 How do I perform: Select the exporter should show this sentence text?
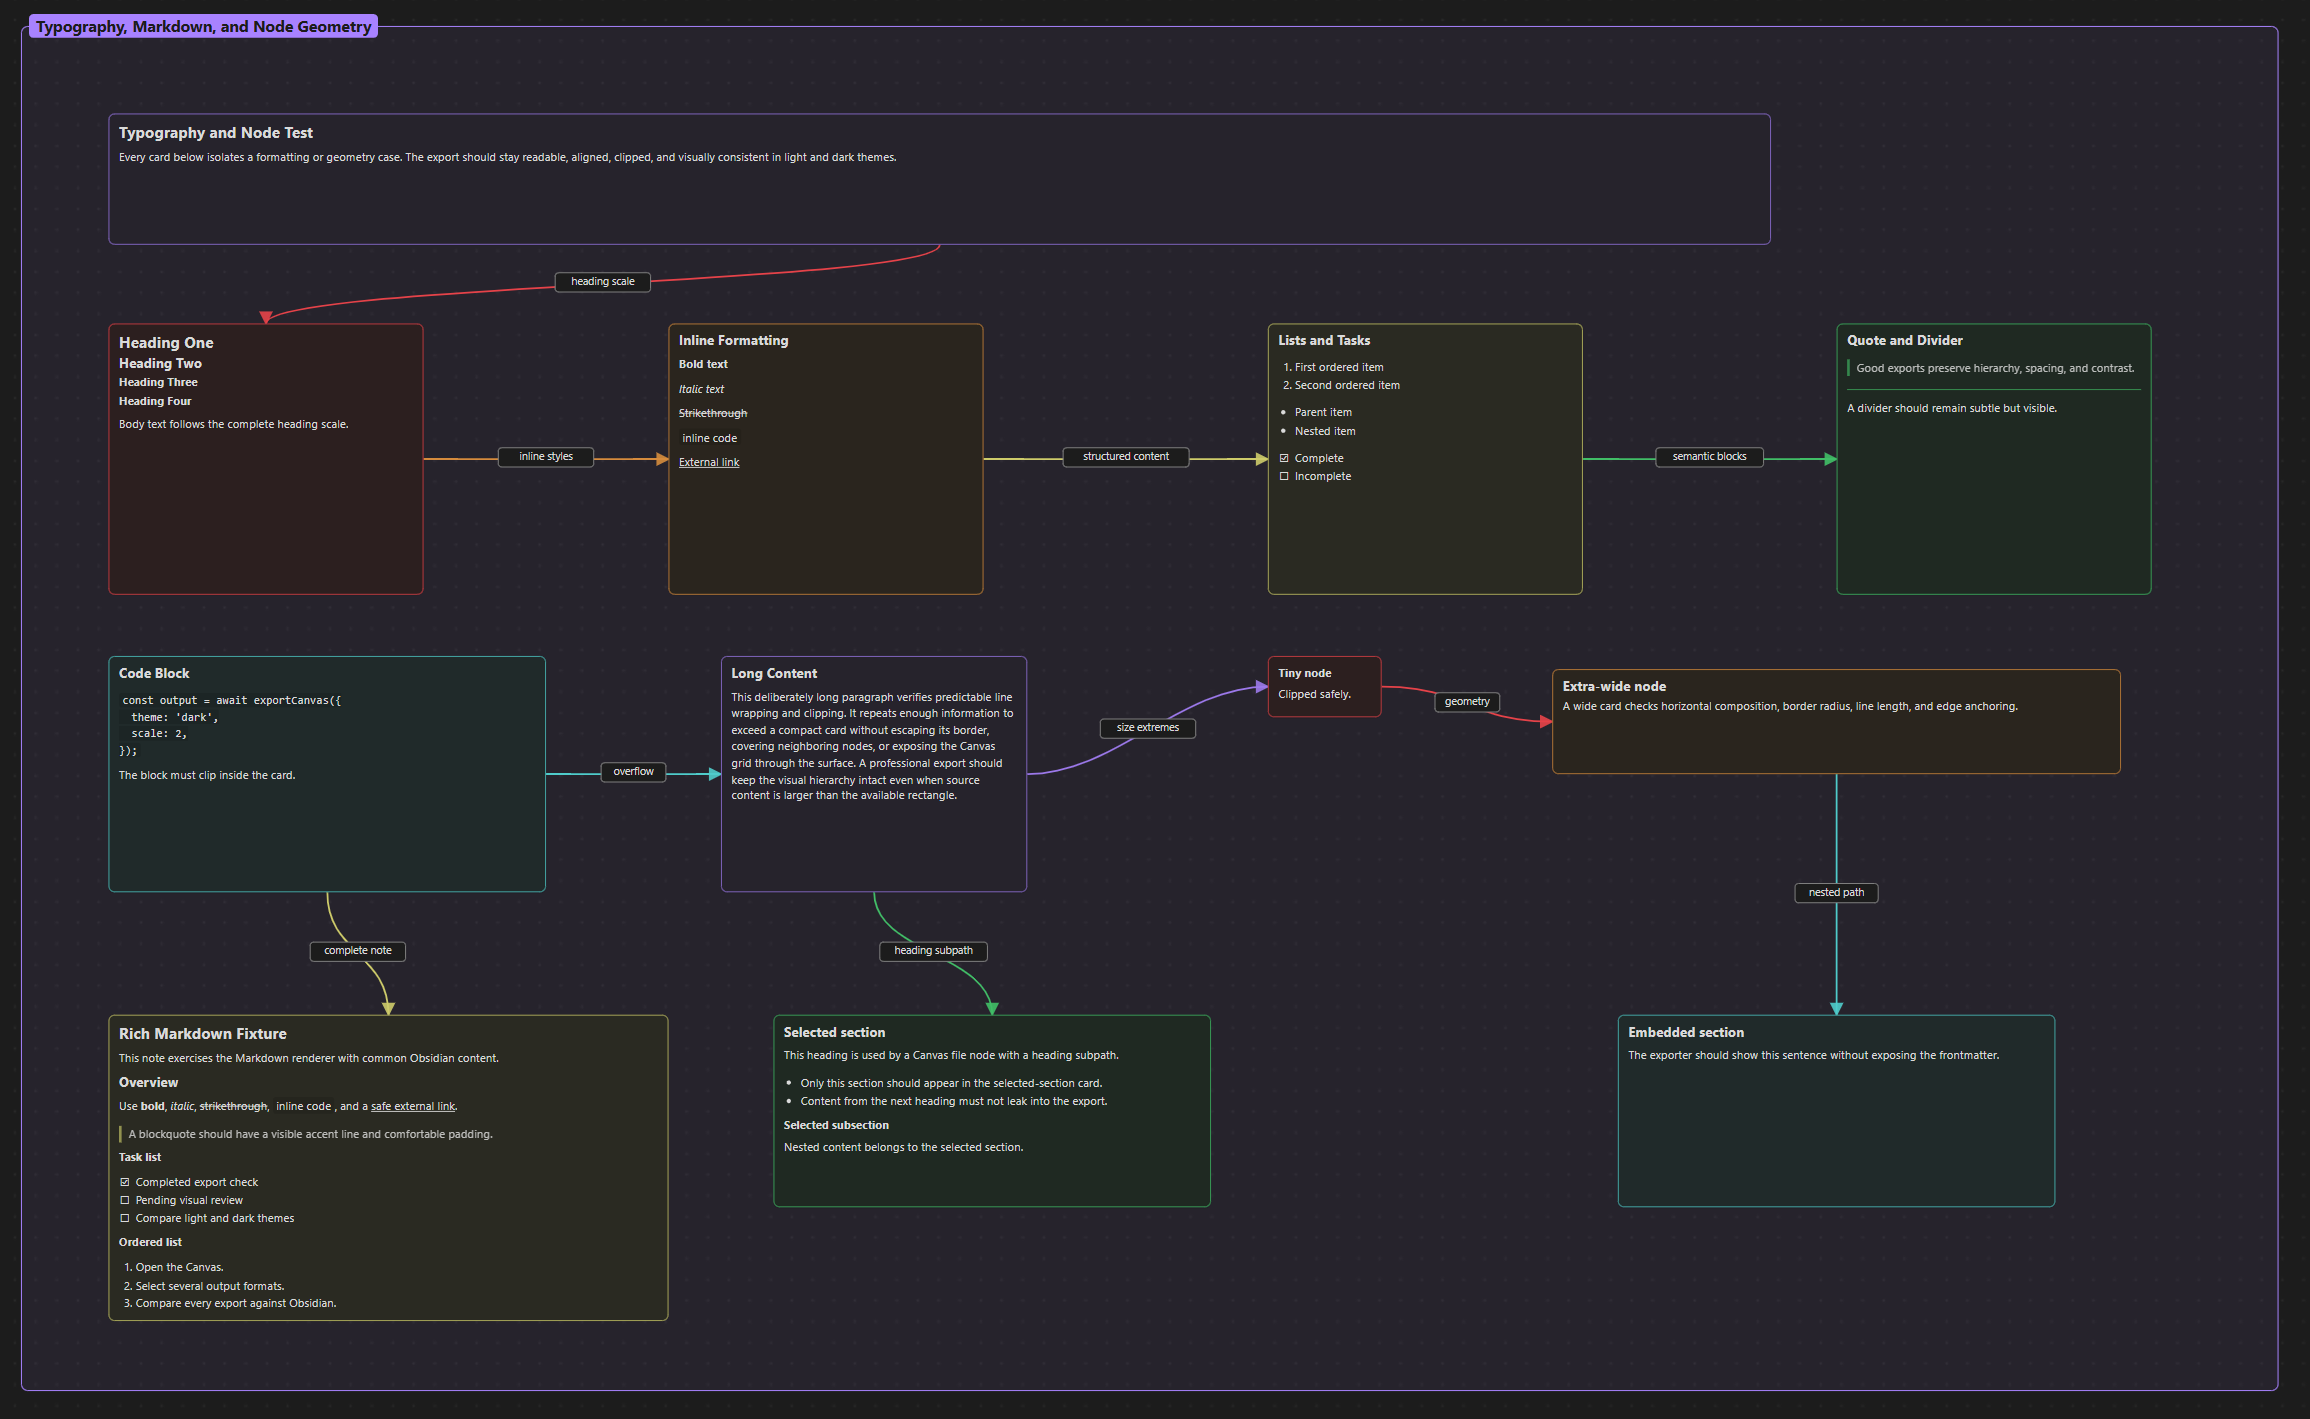[x=1814, y=1056]
